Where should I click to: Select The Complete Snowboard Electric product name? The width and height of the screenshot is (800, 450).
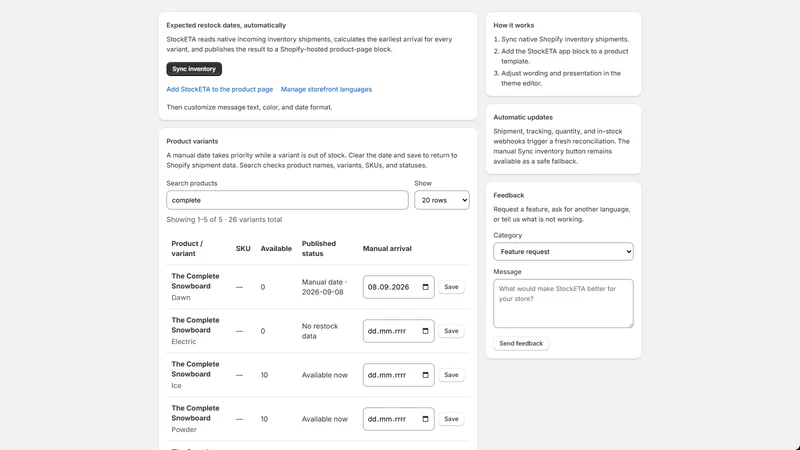pyautogui.click(x=195, y=325)
